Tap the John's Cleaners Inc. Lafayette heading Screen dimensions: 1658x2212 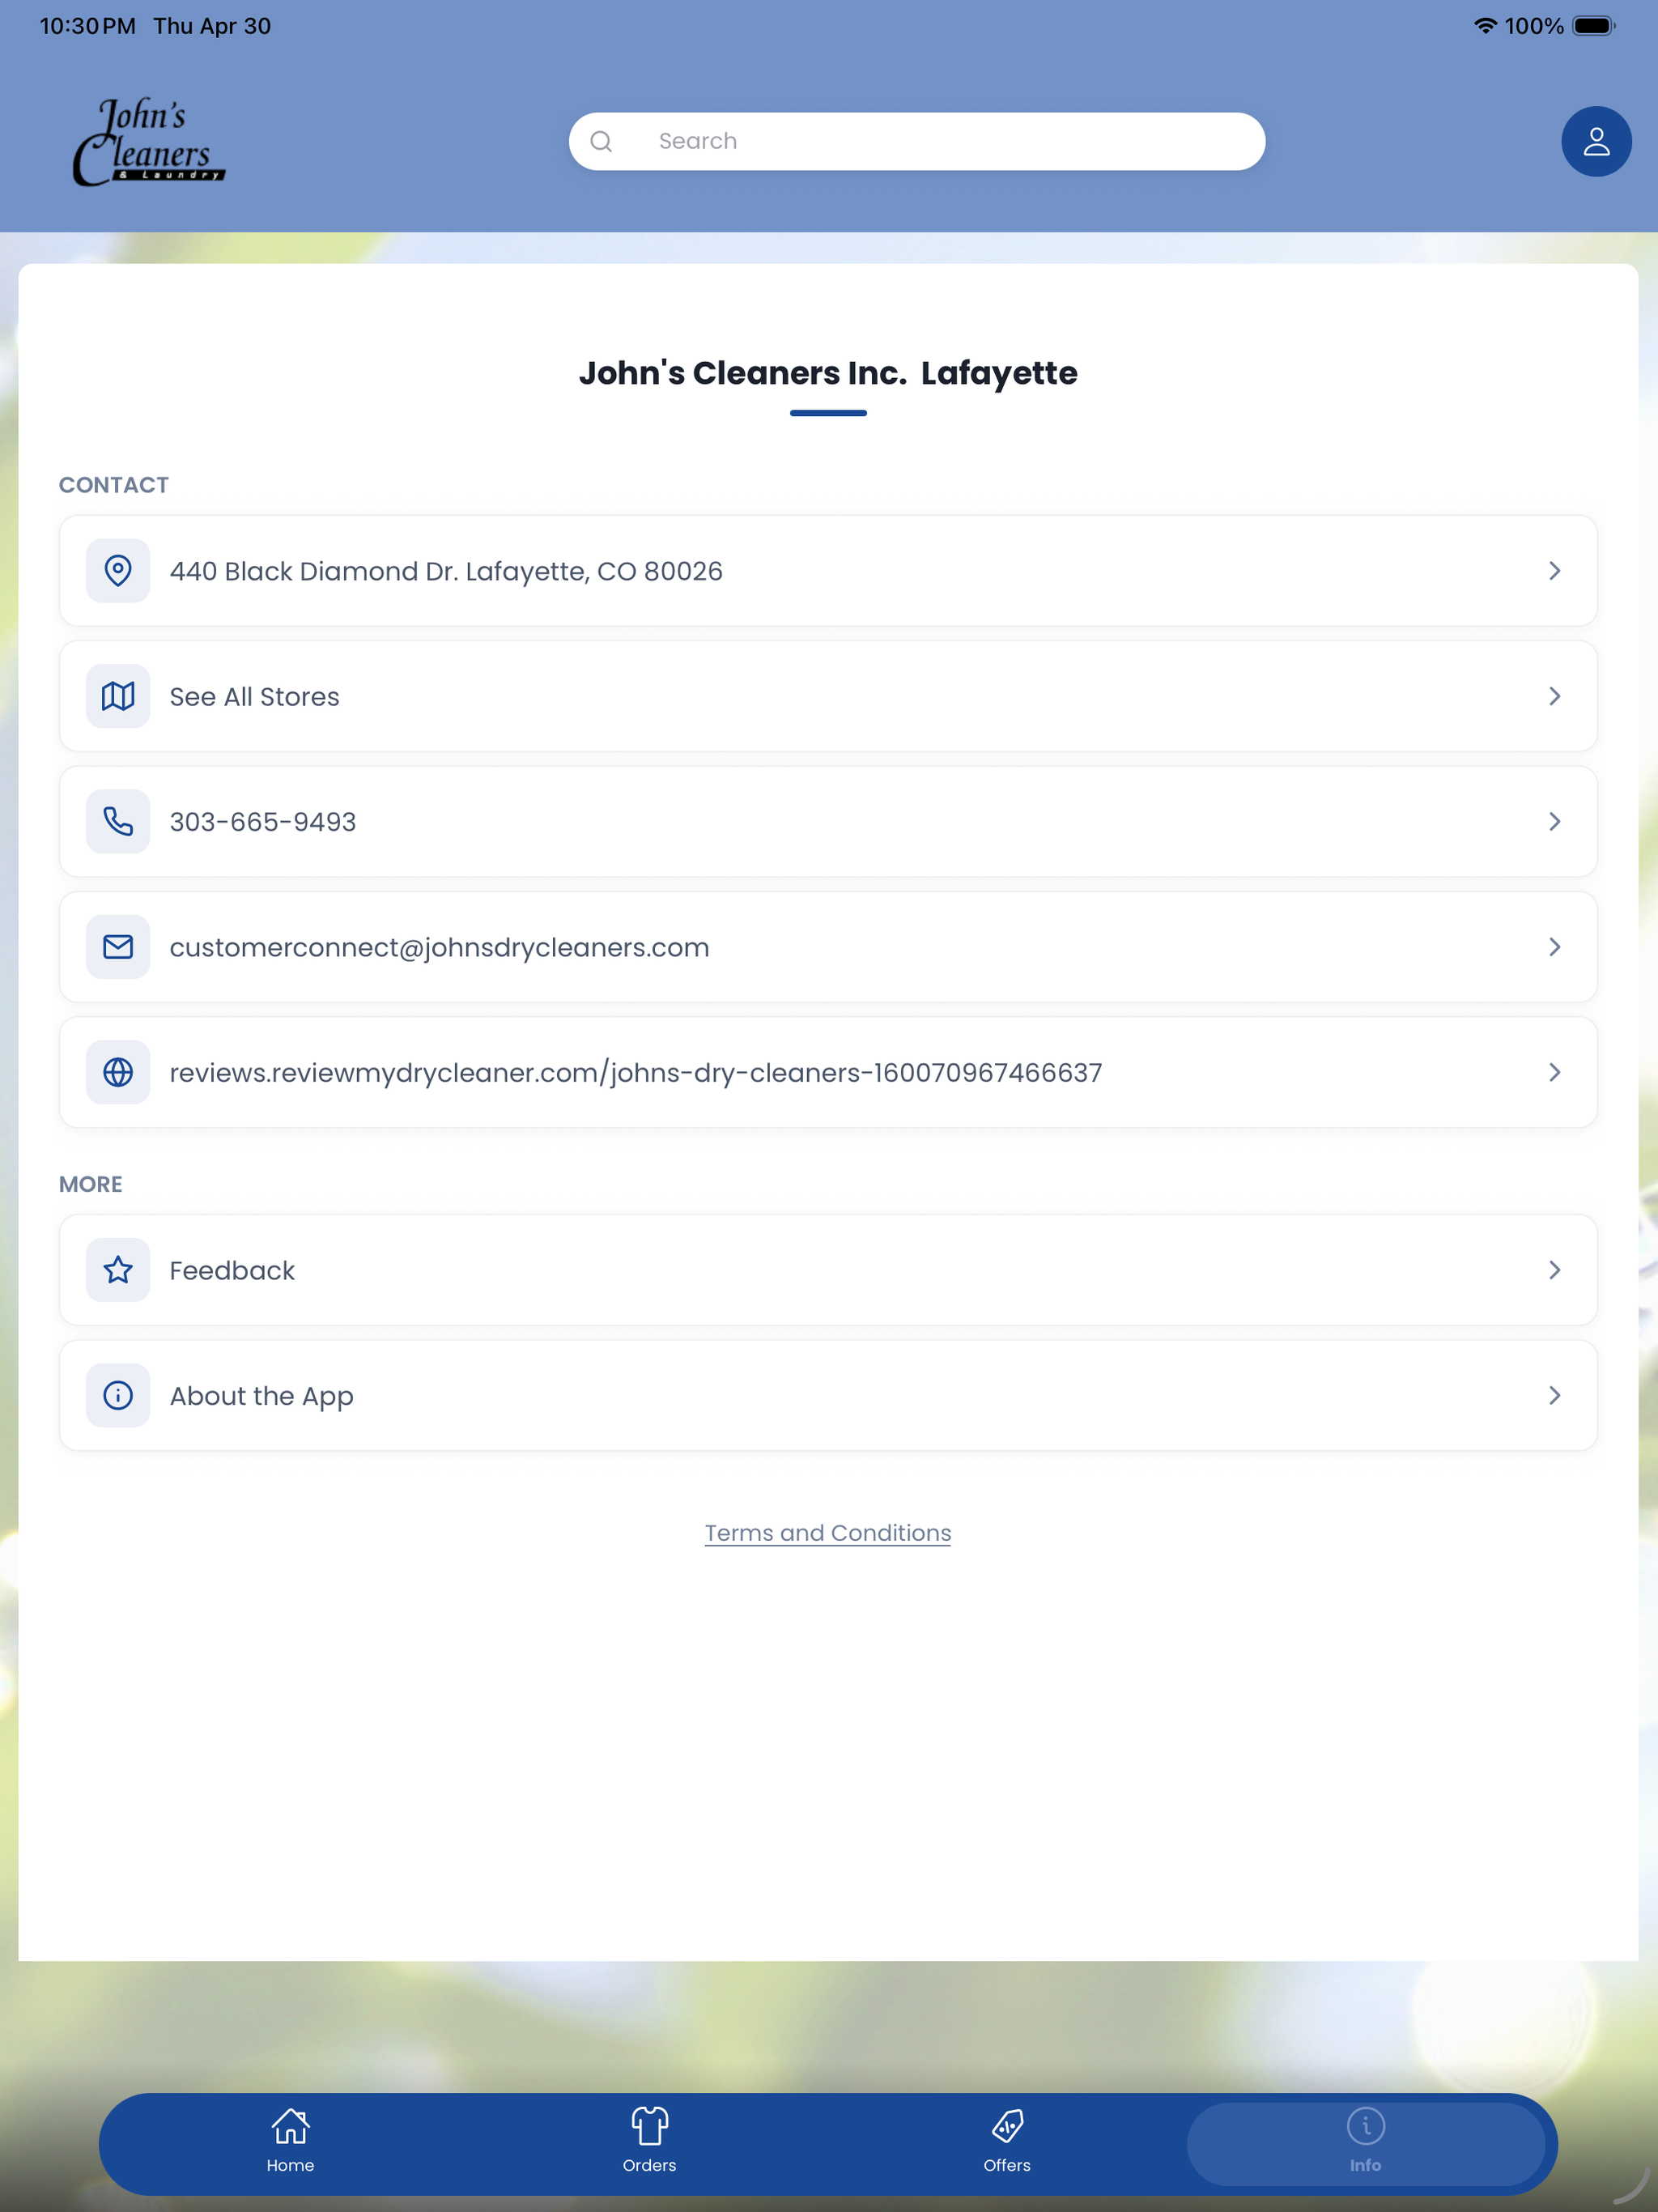[828, 373]
